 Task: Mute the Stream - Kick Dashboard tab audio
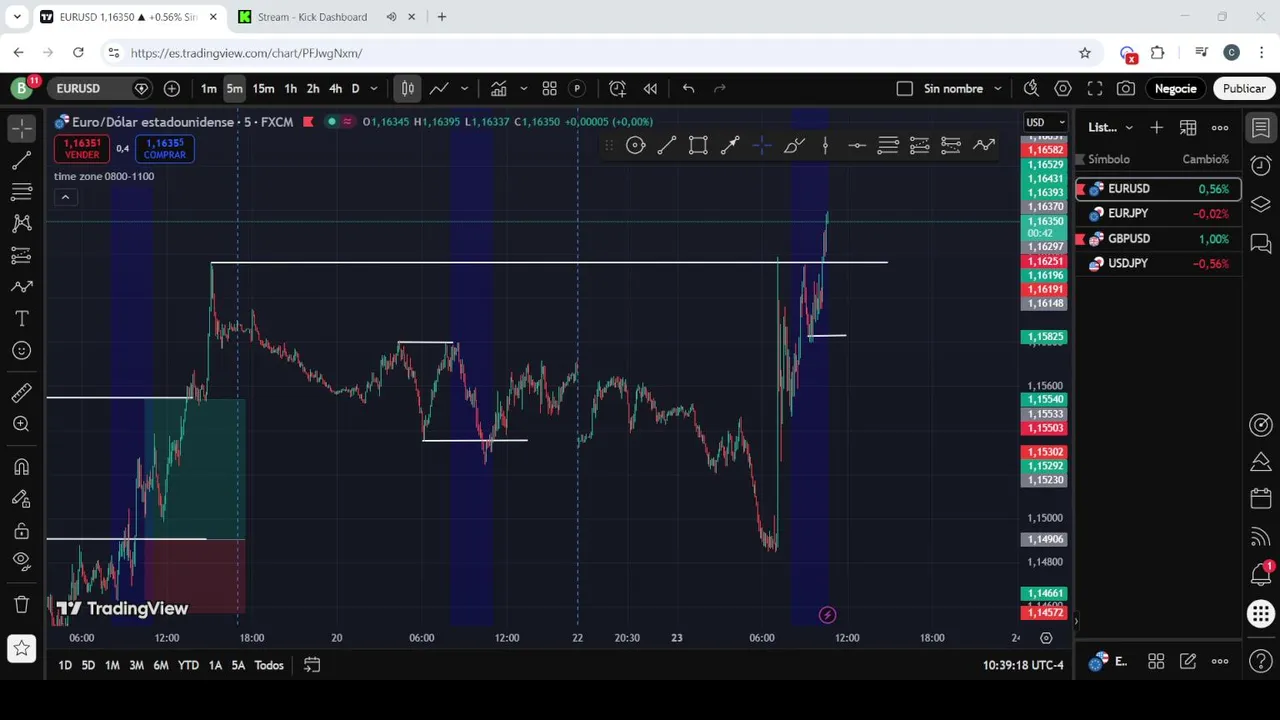pyautogui.click(x=391, y=17)
